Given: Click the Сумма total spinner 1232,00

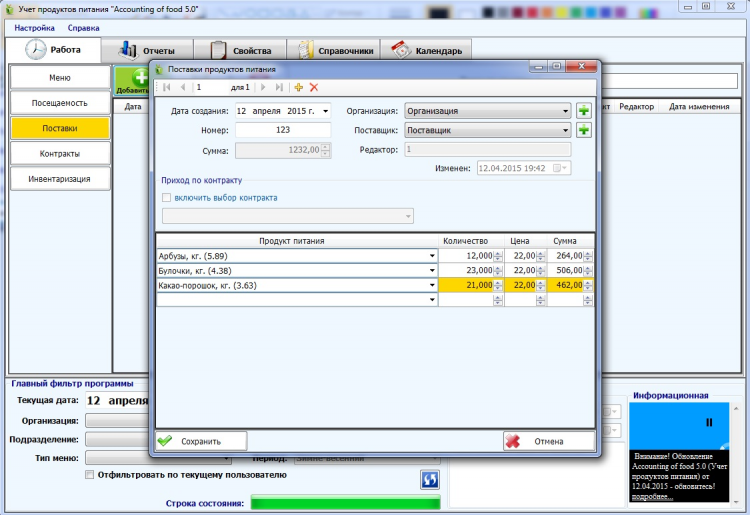Looking at the screenshot, I should [283, 150].
